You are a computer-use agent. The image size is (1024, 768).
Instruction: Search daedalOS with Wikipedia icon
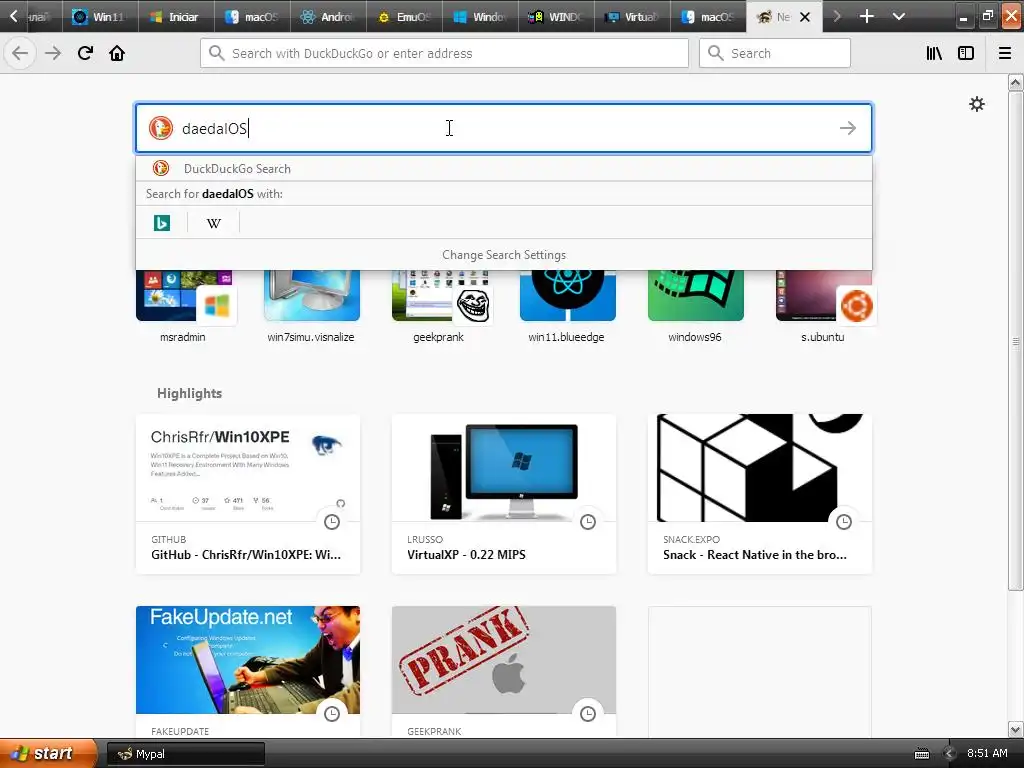[214, 223]
